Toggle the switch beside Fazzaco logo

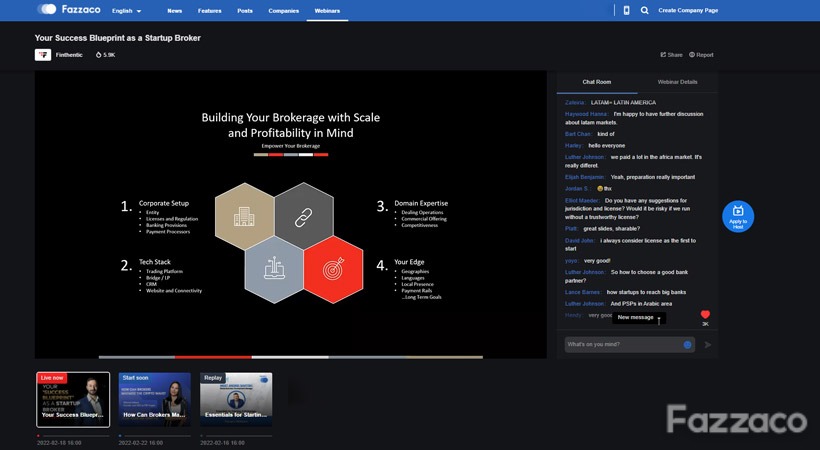click(x=47, y=9)
